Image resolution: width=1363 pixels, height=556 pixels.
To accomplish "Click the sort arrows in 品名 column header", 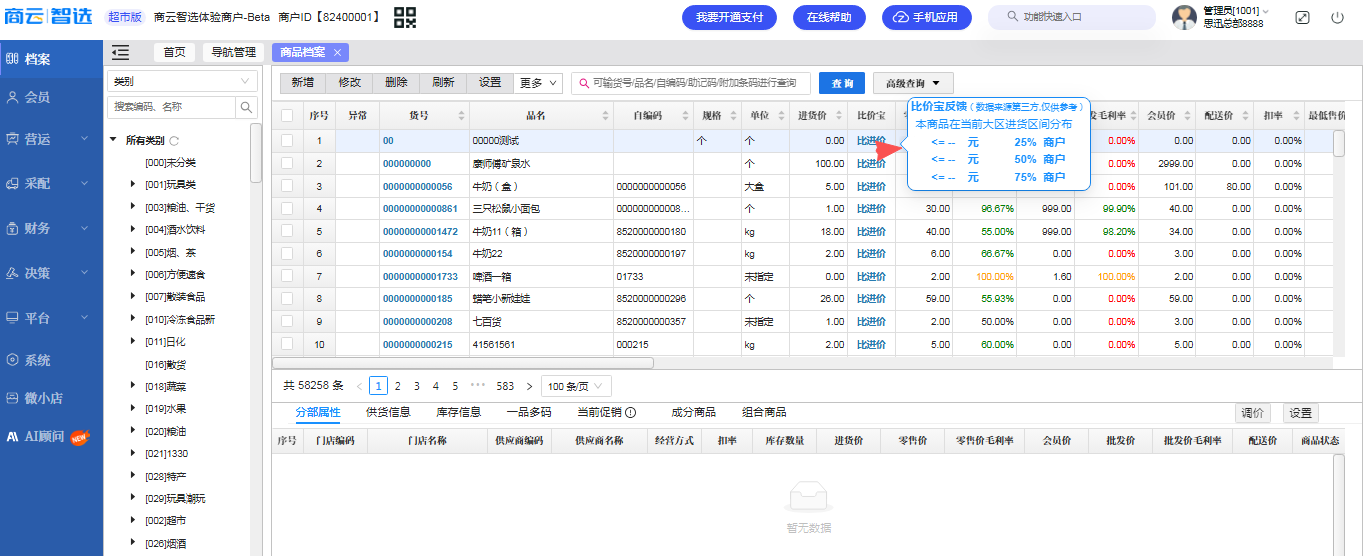I will [605, 115].
